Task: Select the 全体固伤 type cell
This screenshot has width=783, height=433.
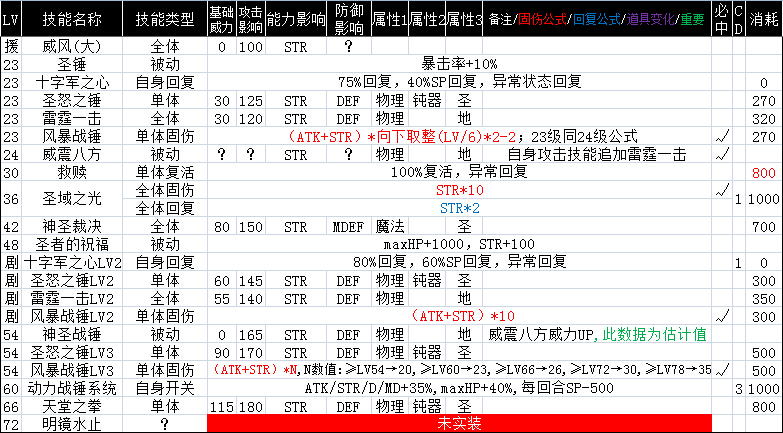Action: tap(165, 190)
